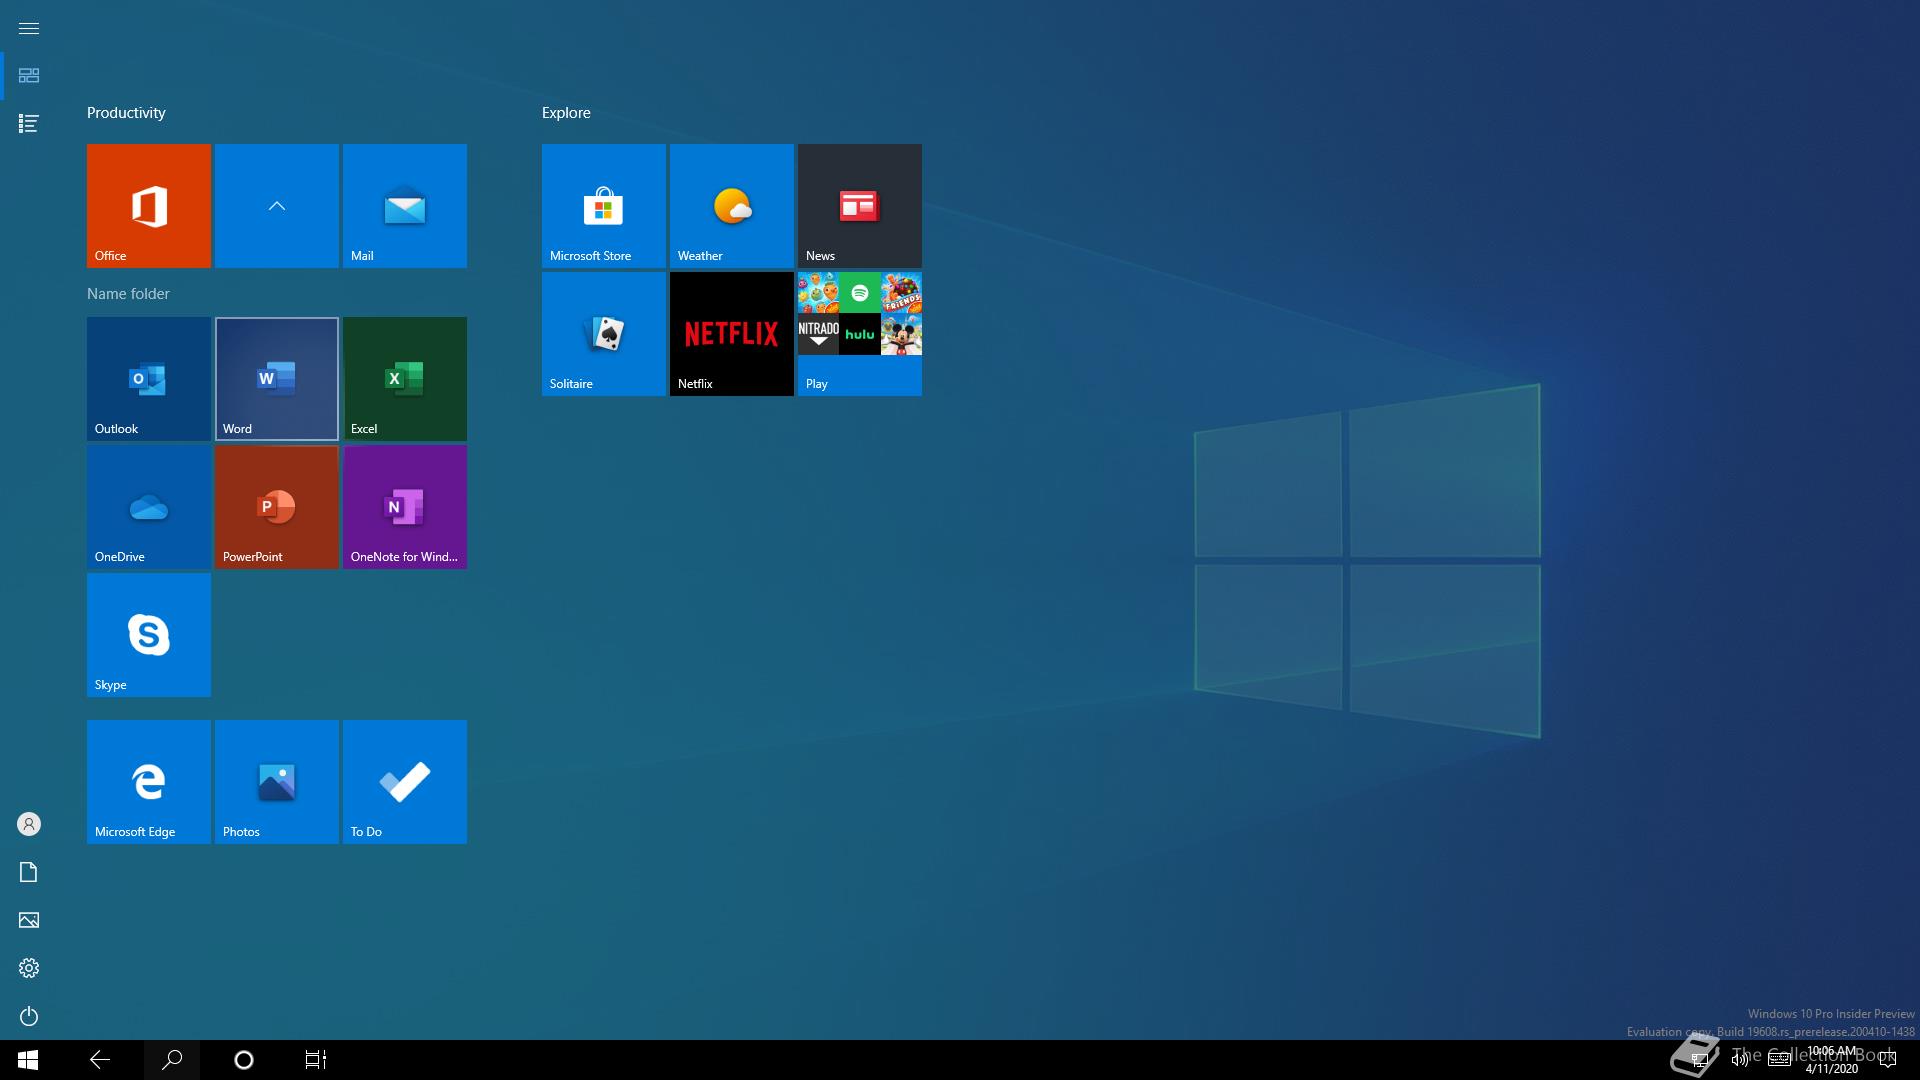1920x1080 pixels.
Task: Switch to All apps list view
Action: [29, 124]
